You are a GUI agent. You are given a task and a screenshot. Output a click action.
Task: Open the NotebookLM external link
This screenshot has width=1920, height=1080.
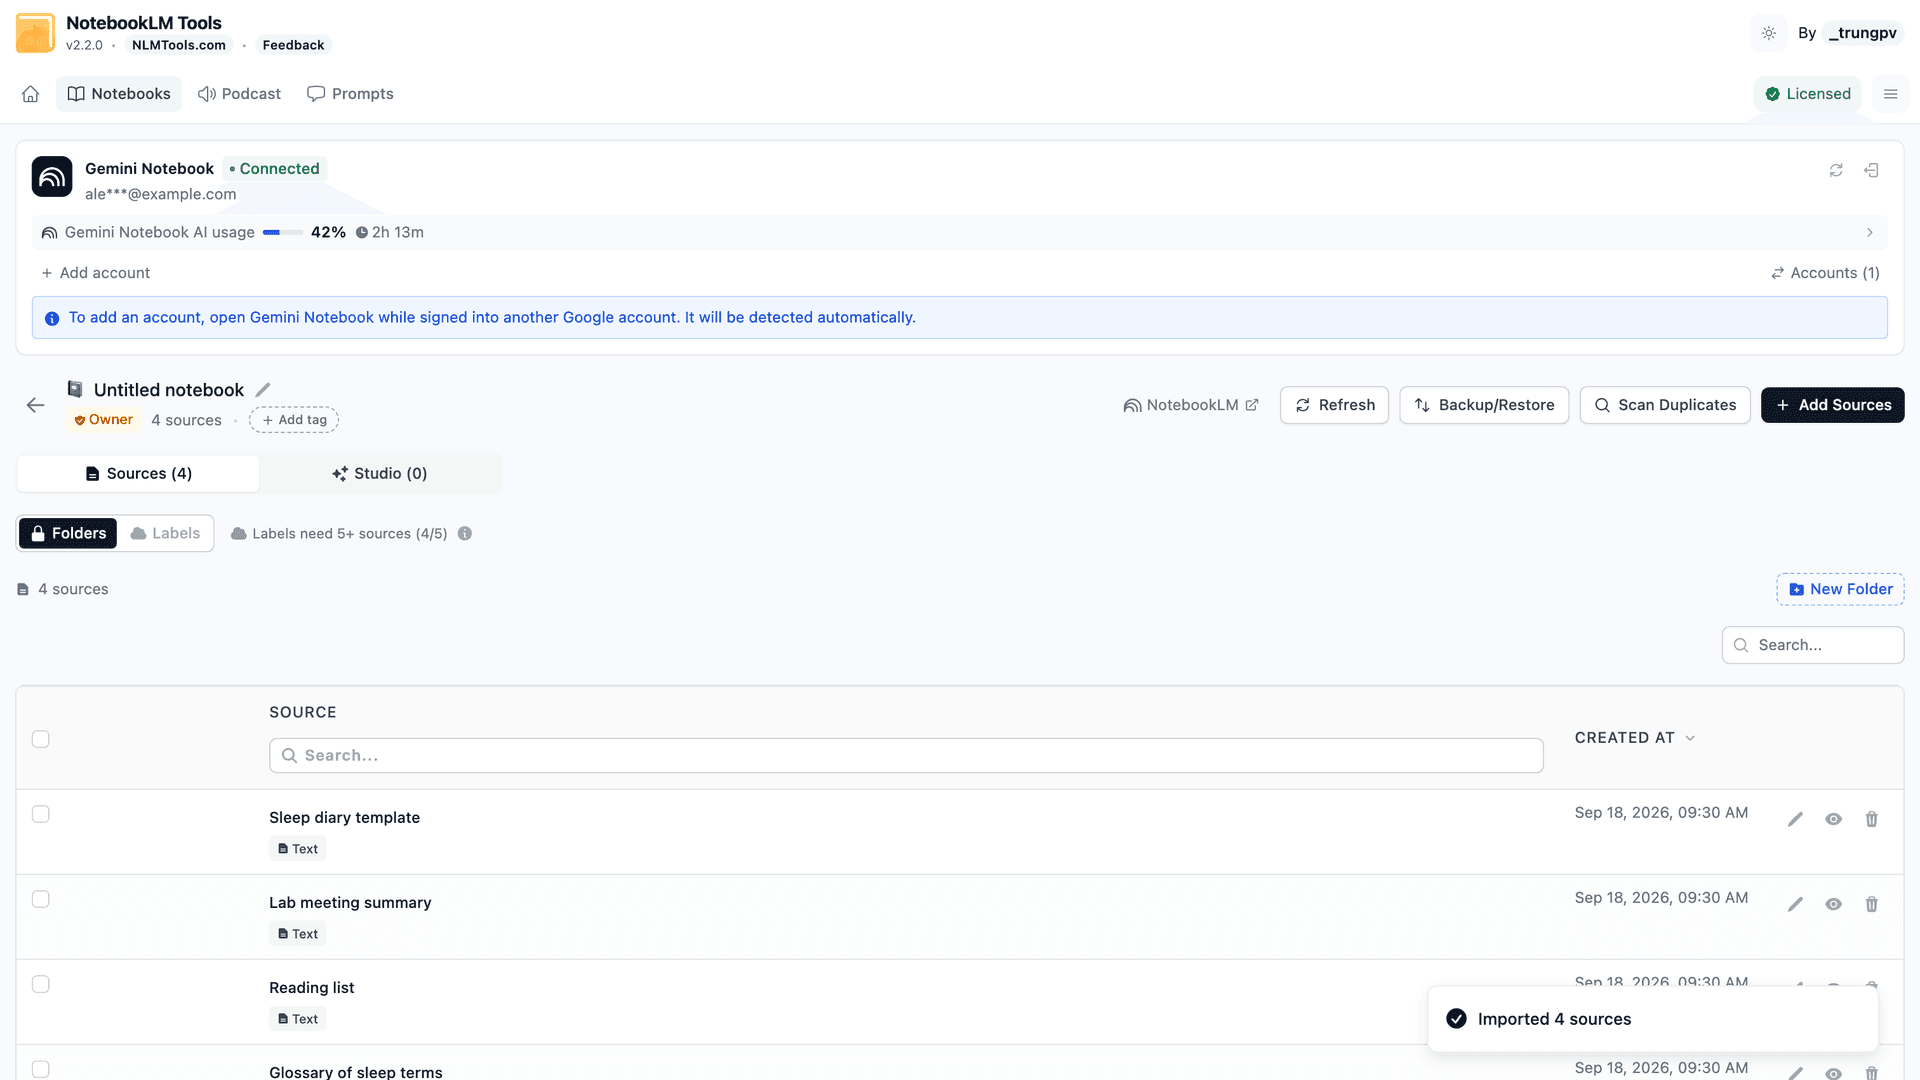tap(1191, 405)
